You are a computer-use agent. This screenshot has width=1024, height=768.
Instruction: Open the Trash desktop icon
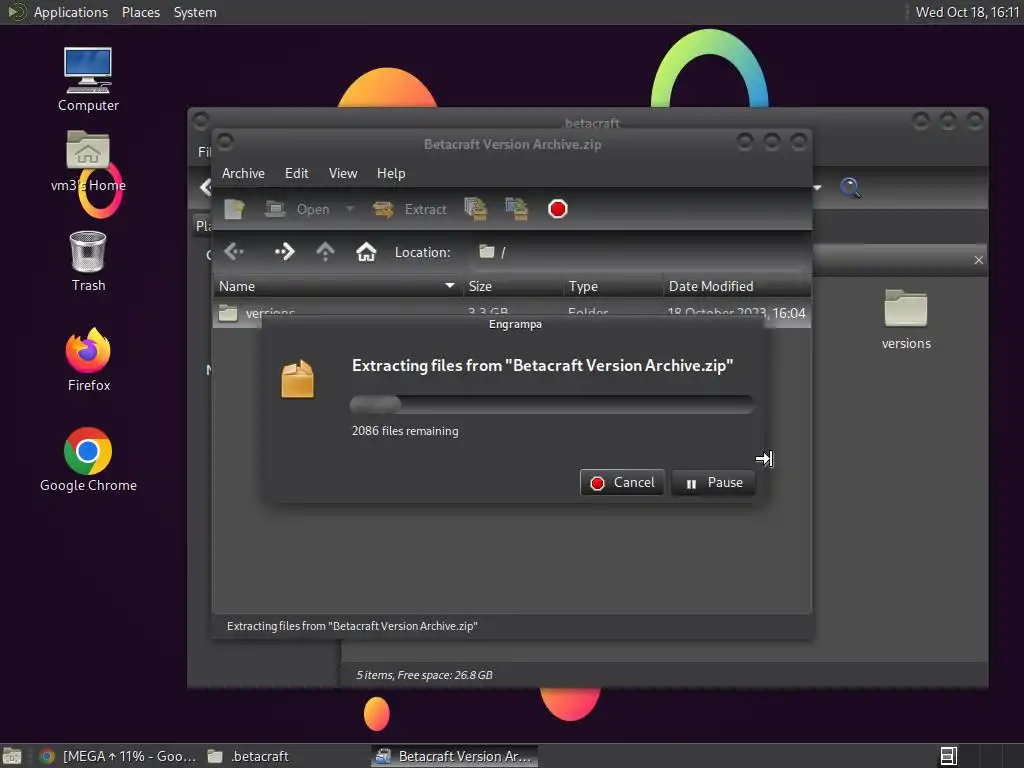pyautogui.click(x=88, y=261)
